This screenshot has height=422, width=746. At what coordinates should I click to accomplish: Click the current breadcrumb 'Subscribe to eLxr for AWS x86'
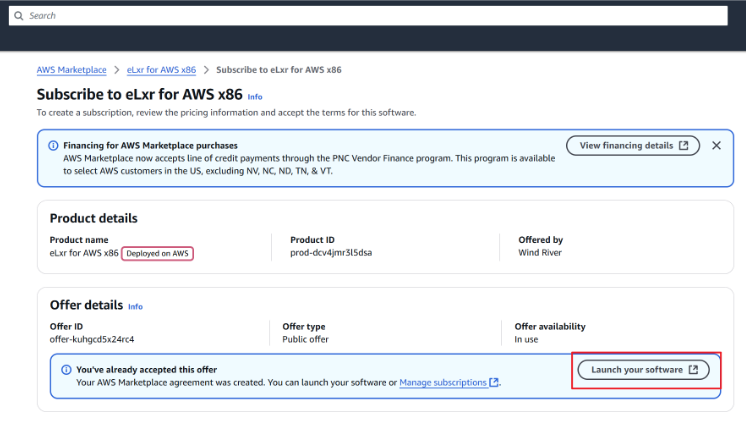[x=279, y=70]
